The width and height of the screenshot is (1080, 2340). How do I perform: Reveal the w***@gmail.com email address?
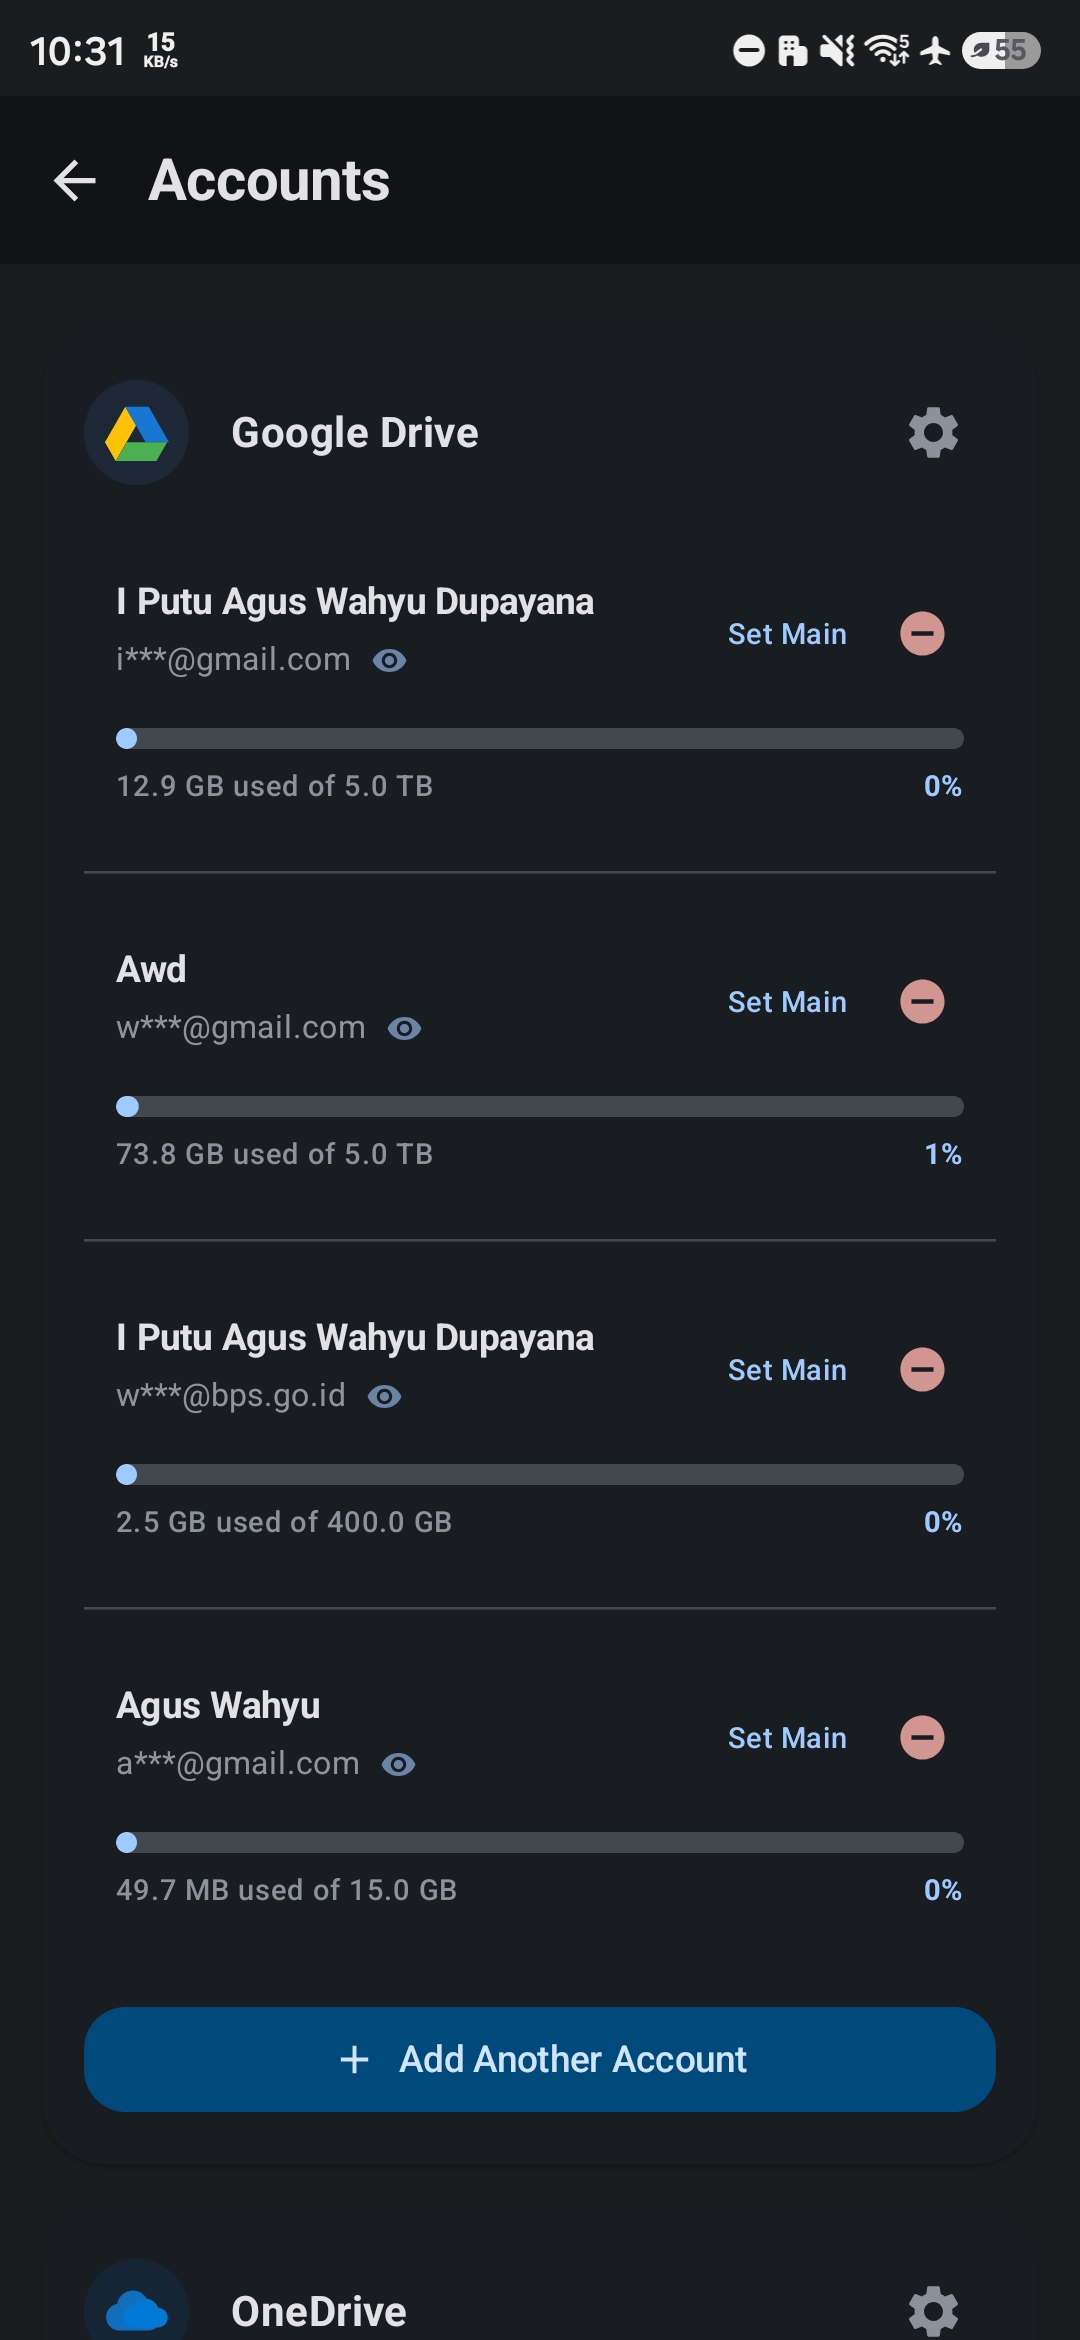point(404,1028)
